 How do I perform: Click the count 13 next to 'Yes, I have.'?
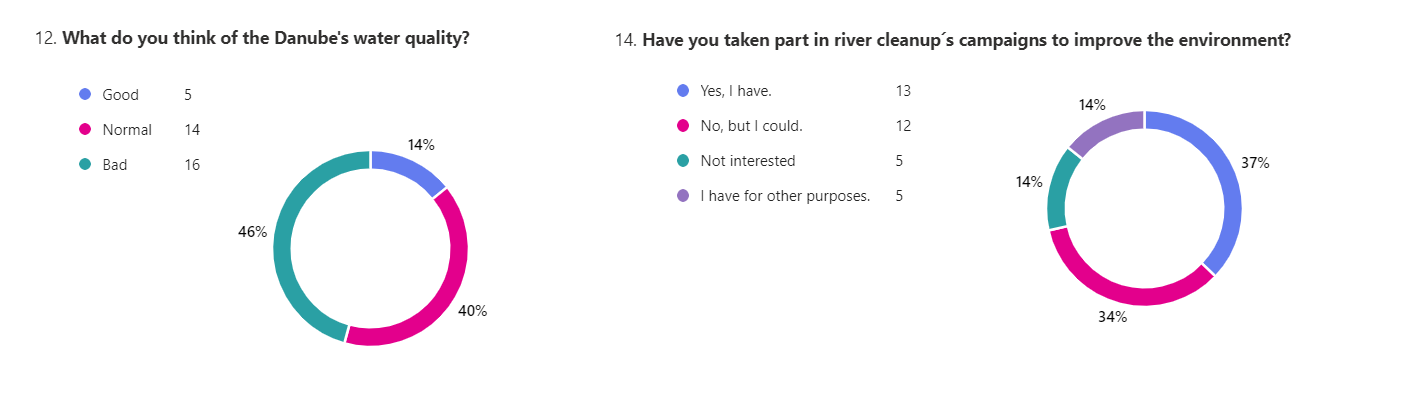(x=903, y=91)
